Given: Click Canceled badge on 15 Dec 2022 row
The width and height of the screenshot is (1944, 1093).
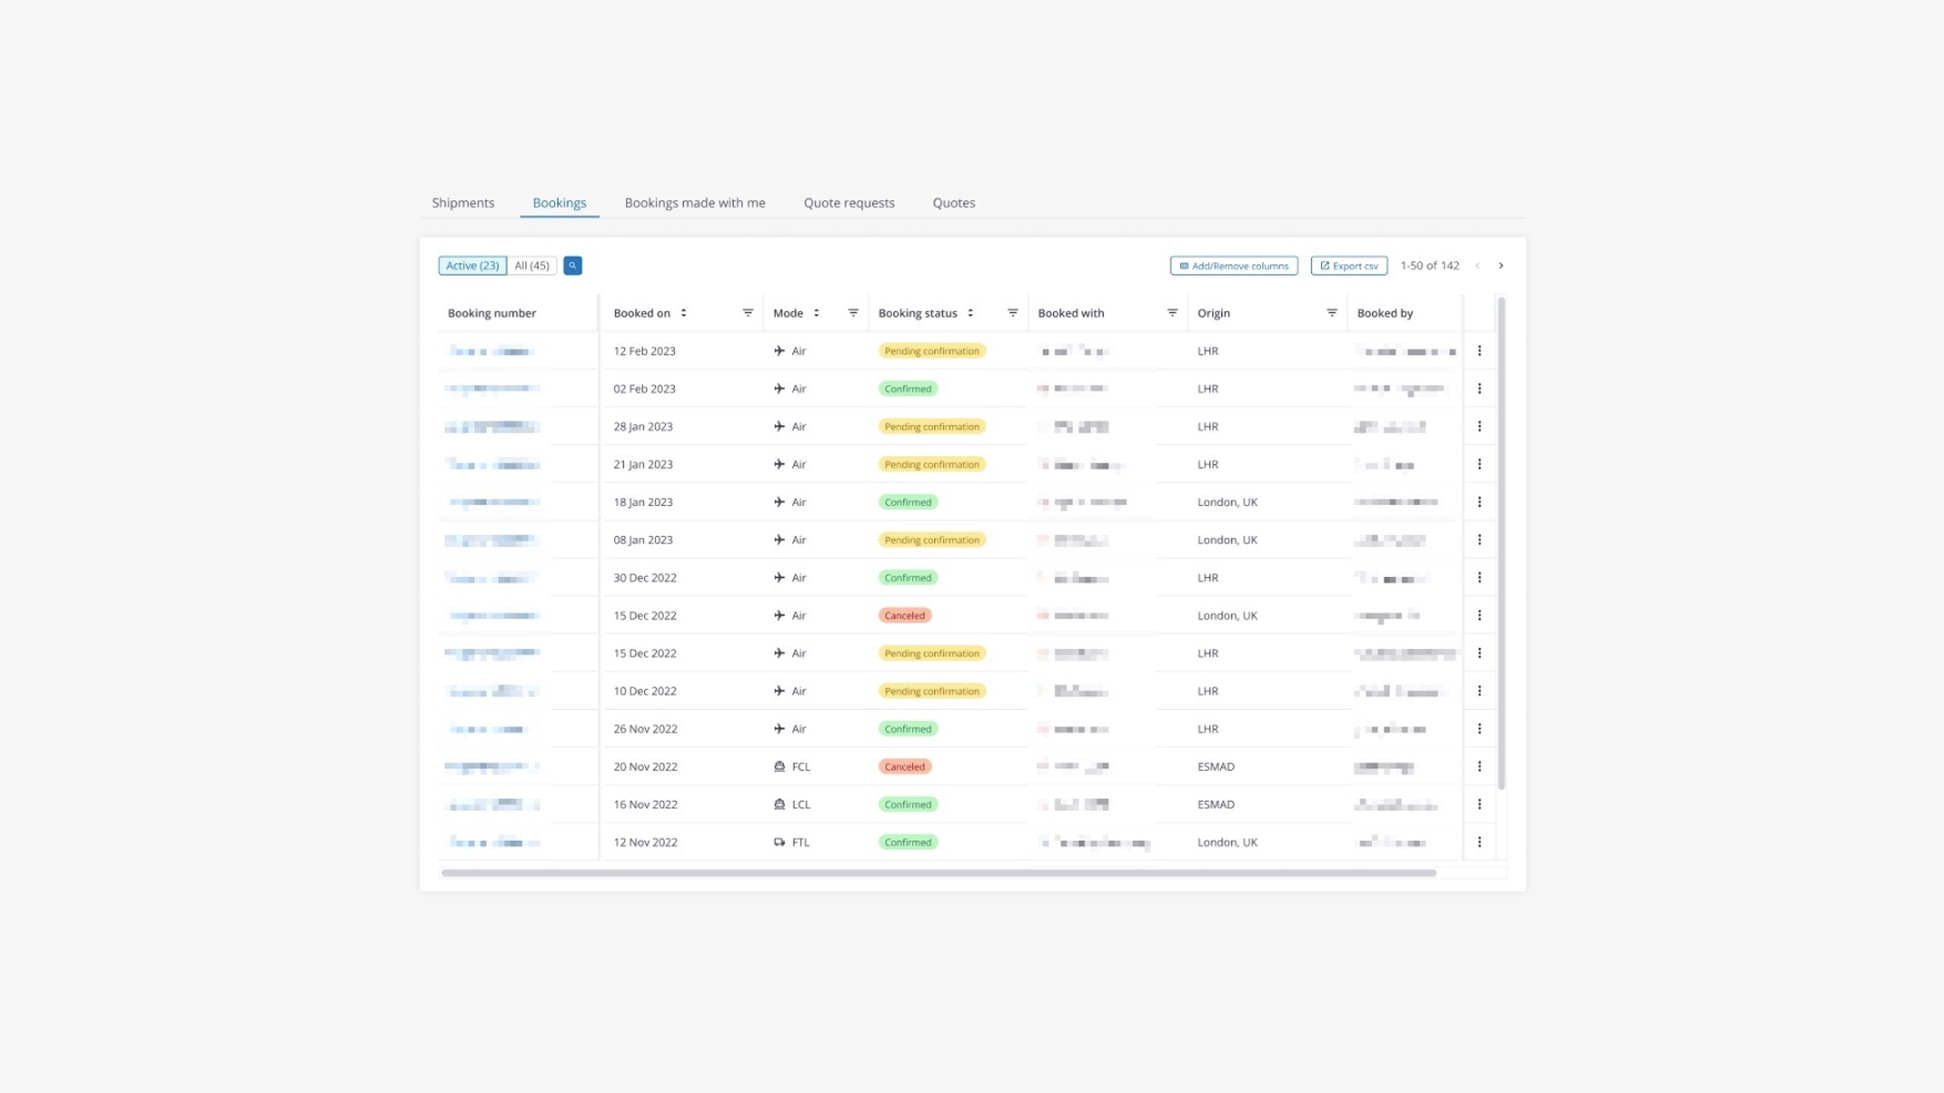Looking at the screenshot, I should pyautogui.click(x=904, y=615).
